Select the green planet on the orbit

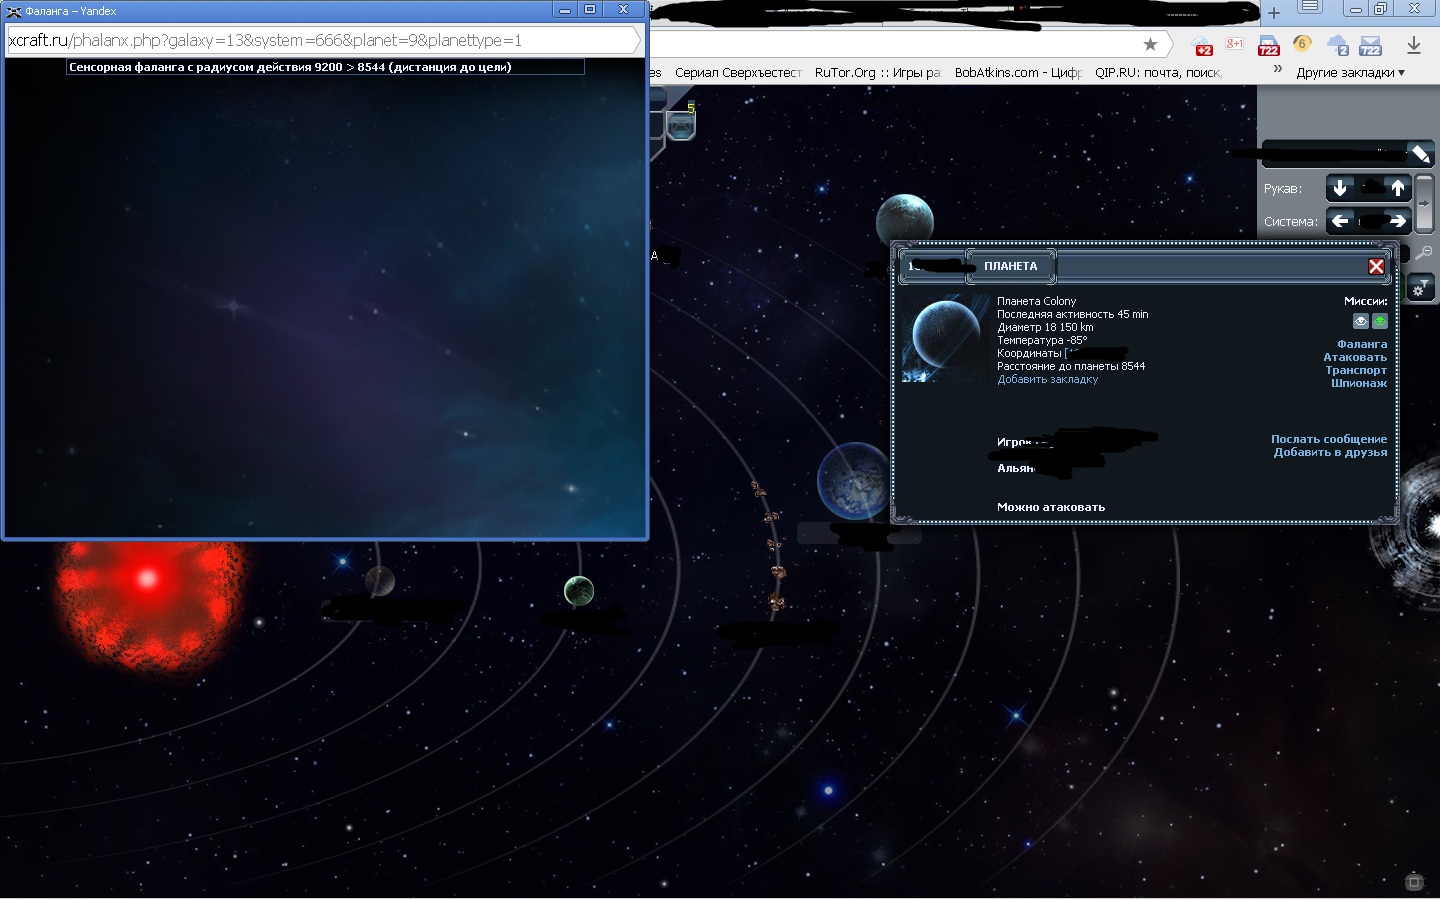579,591
